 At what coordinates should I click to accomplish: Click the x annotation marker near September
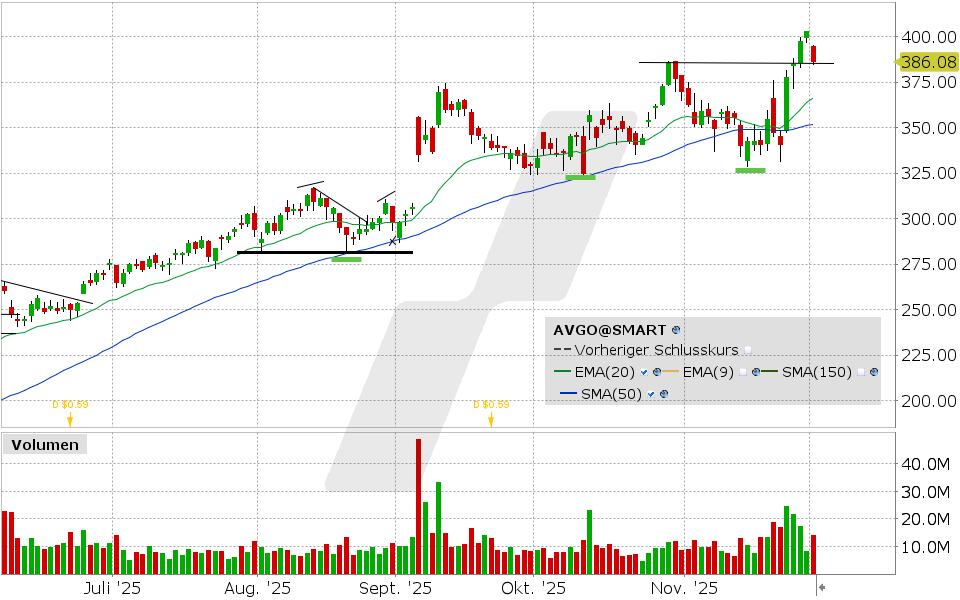pos(392,241)
